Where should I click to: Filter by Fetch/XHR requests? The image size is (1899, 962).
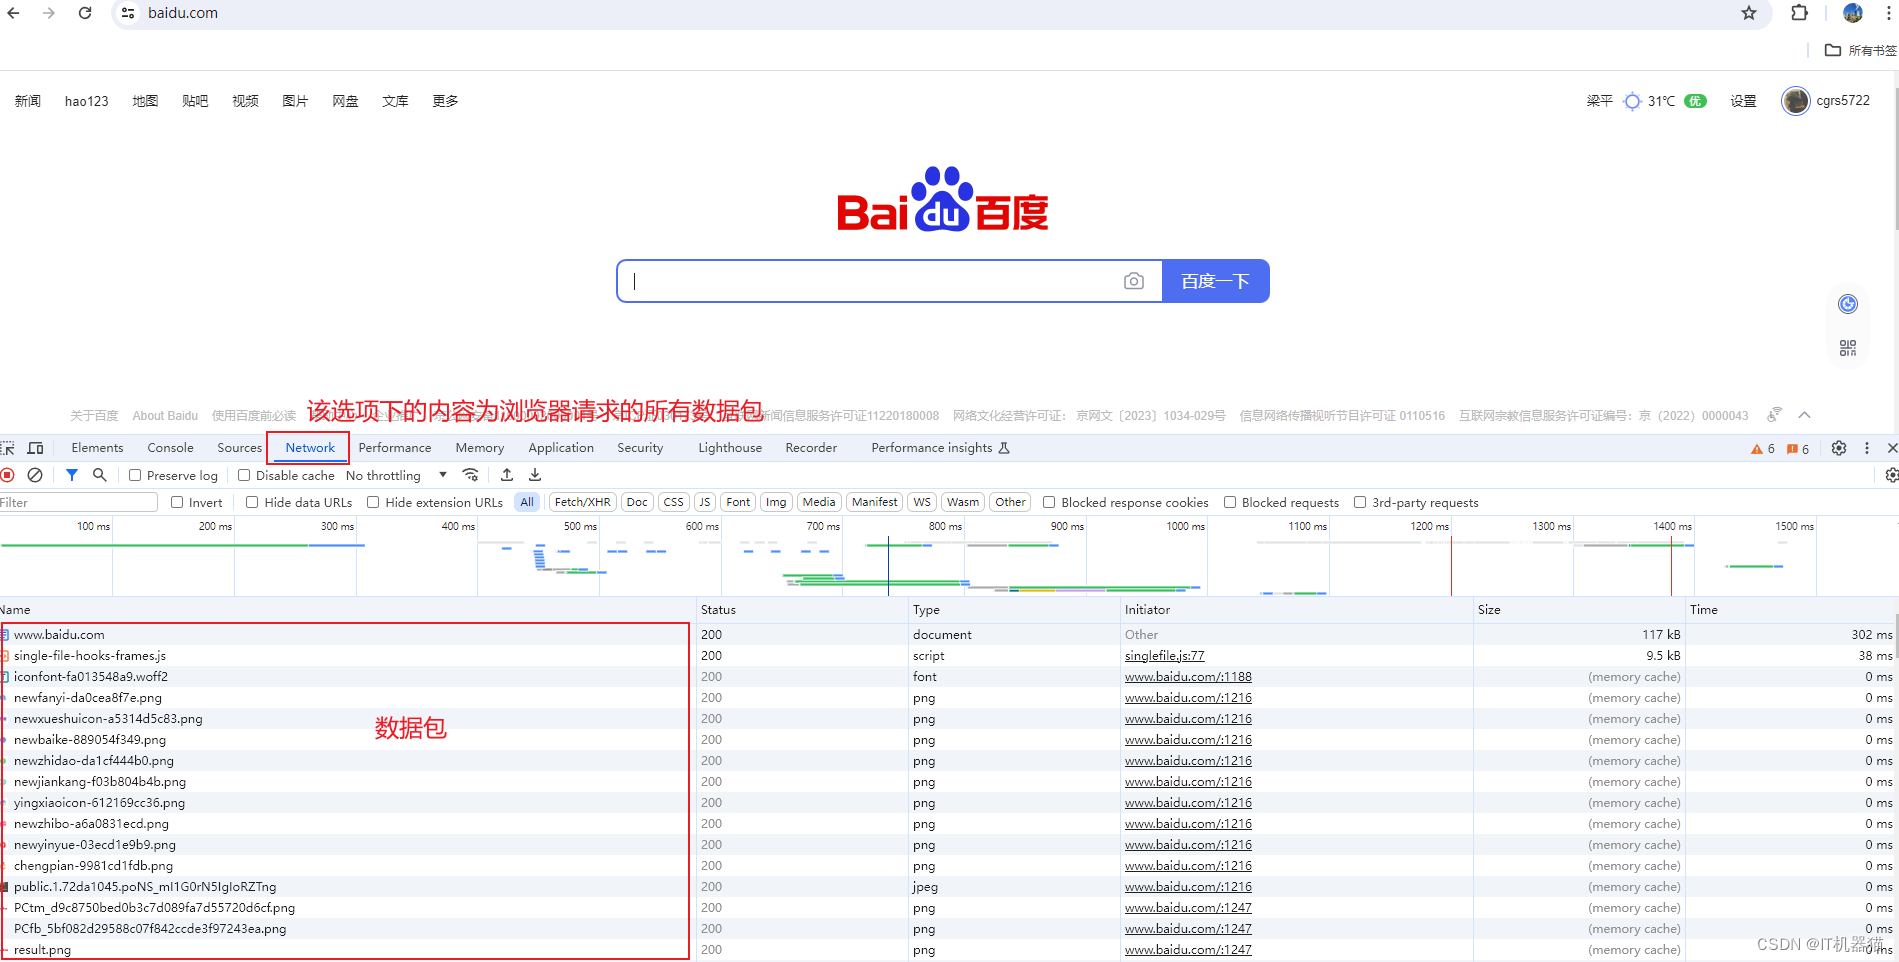[x=582, y=502]
